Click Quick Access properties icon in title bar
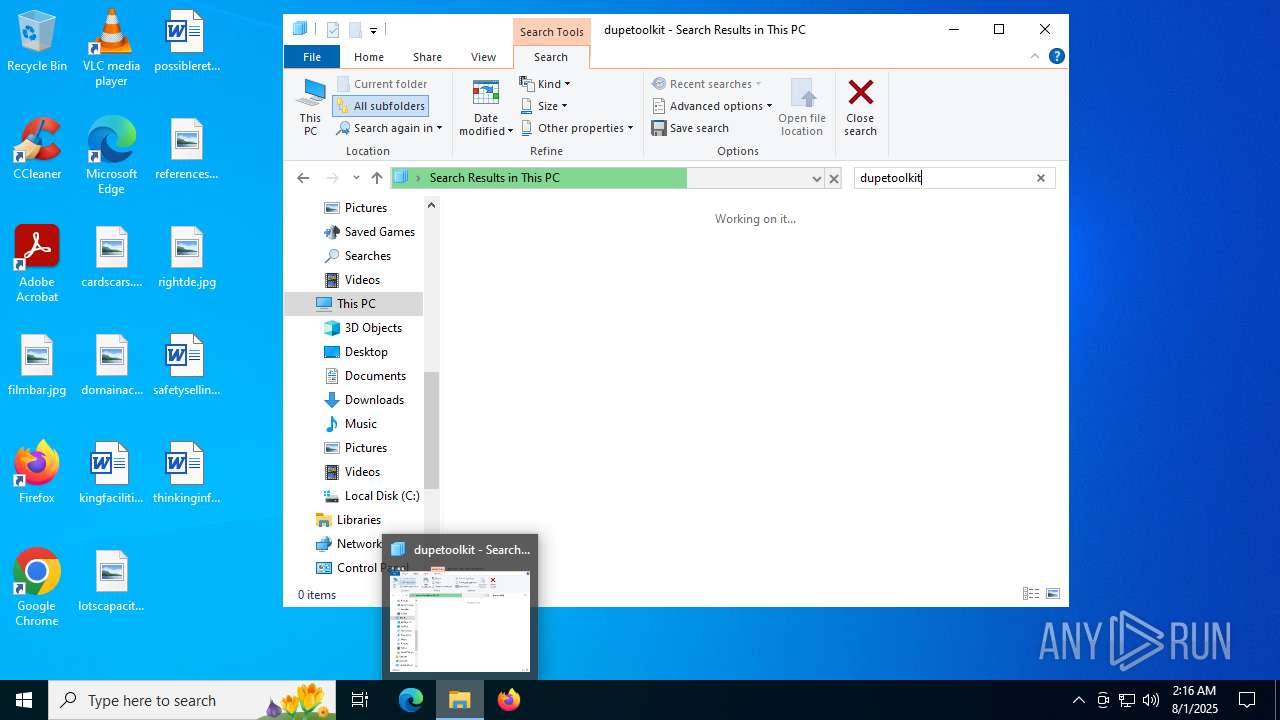This screenshot has width=1280, height=720. (333, 30)
